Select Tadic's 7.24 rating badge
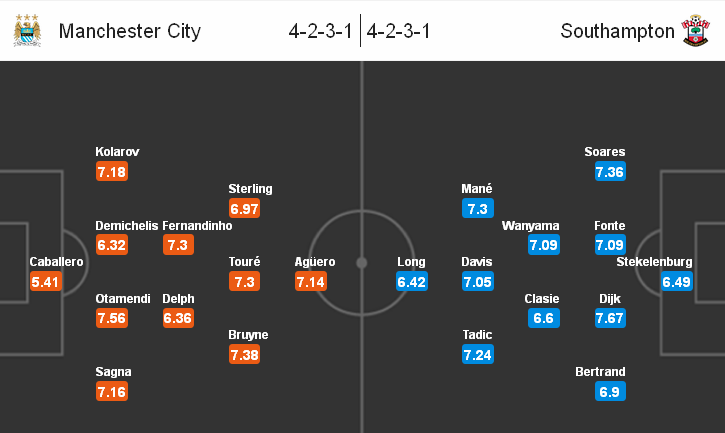Screen dimensions: 725x433 [x=478, y=355]
